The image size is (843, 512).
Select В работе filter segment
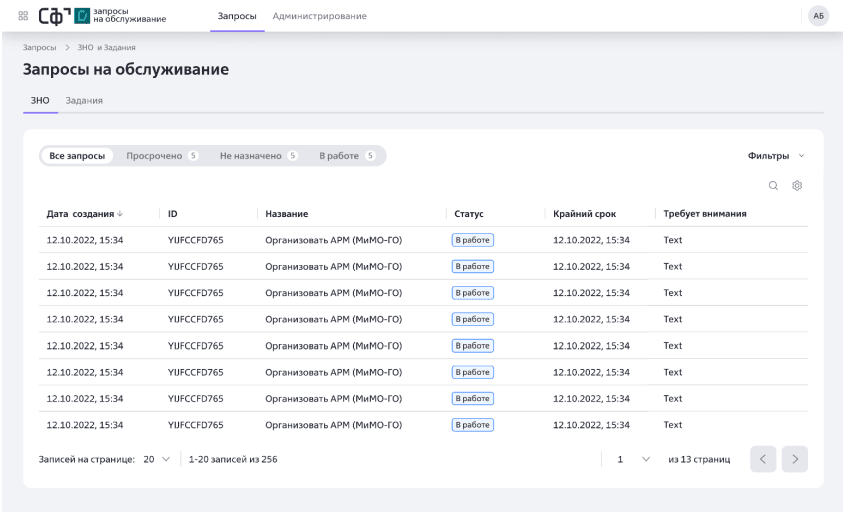[x=347, y=156]
